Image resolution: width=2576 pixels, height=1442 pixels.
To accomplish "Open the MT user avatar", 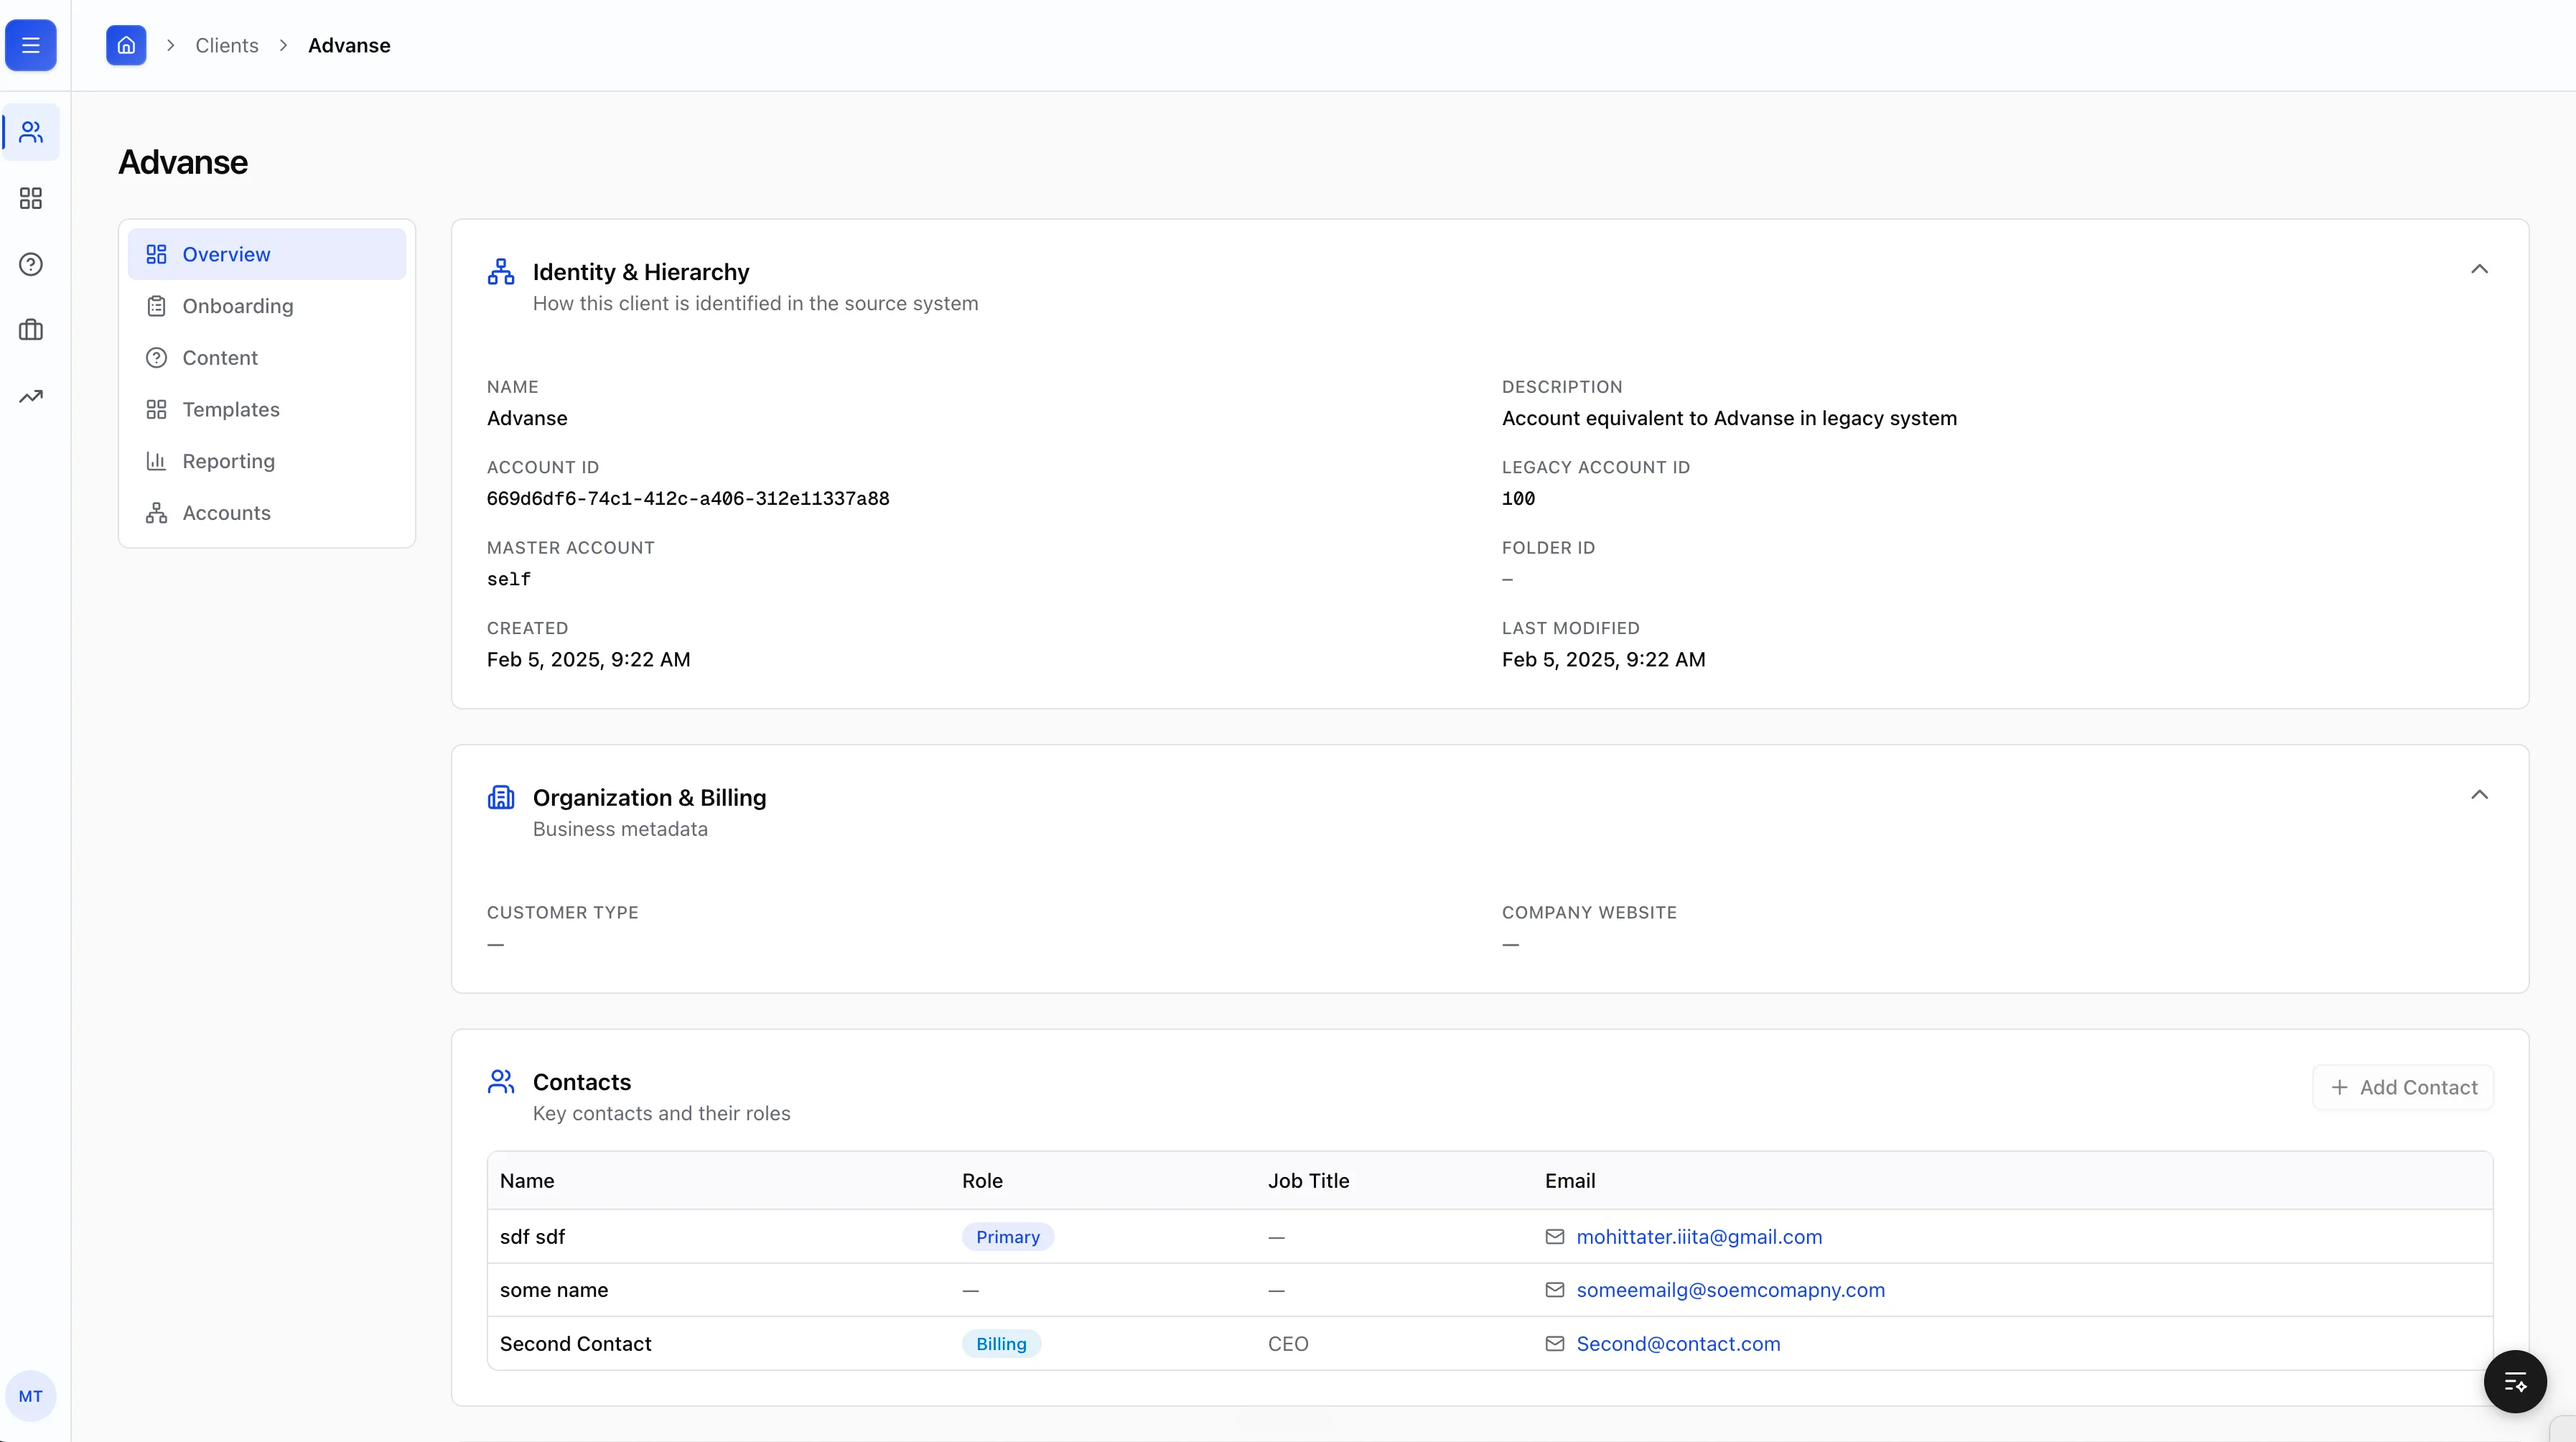I will click(x=31, y=1396).
